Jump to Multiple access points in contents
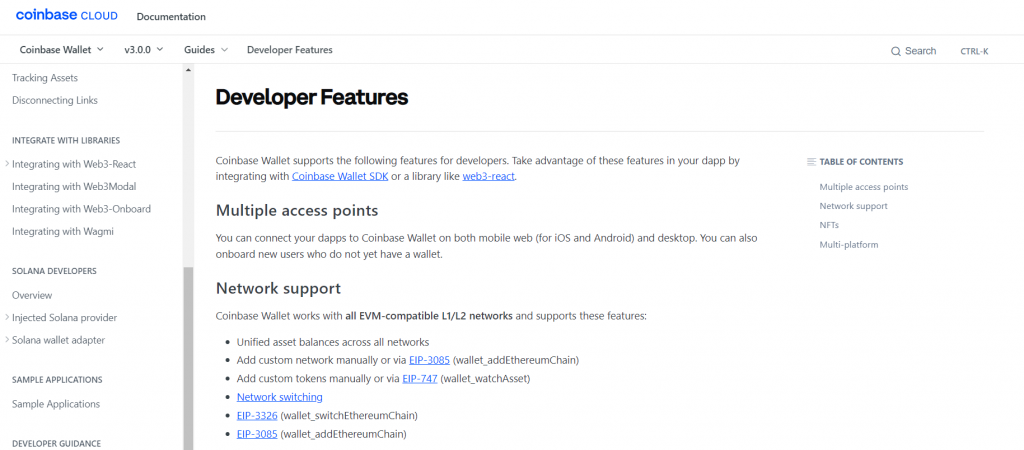Screen dimensions: 1024x450 coord(863,187)
